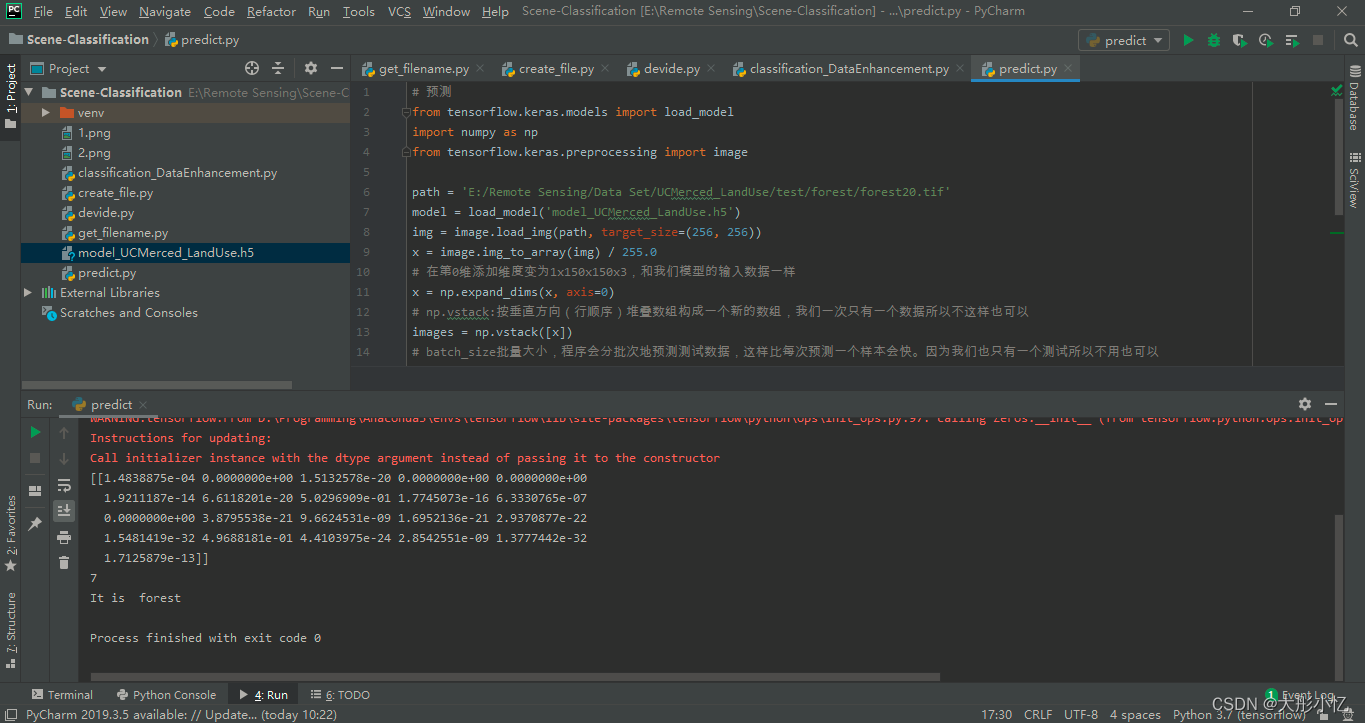The width and height of the screenshot is (1365, 723).
Task: Select 1.png in the project tree
Action: [186, 132]
